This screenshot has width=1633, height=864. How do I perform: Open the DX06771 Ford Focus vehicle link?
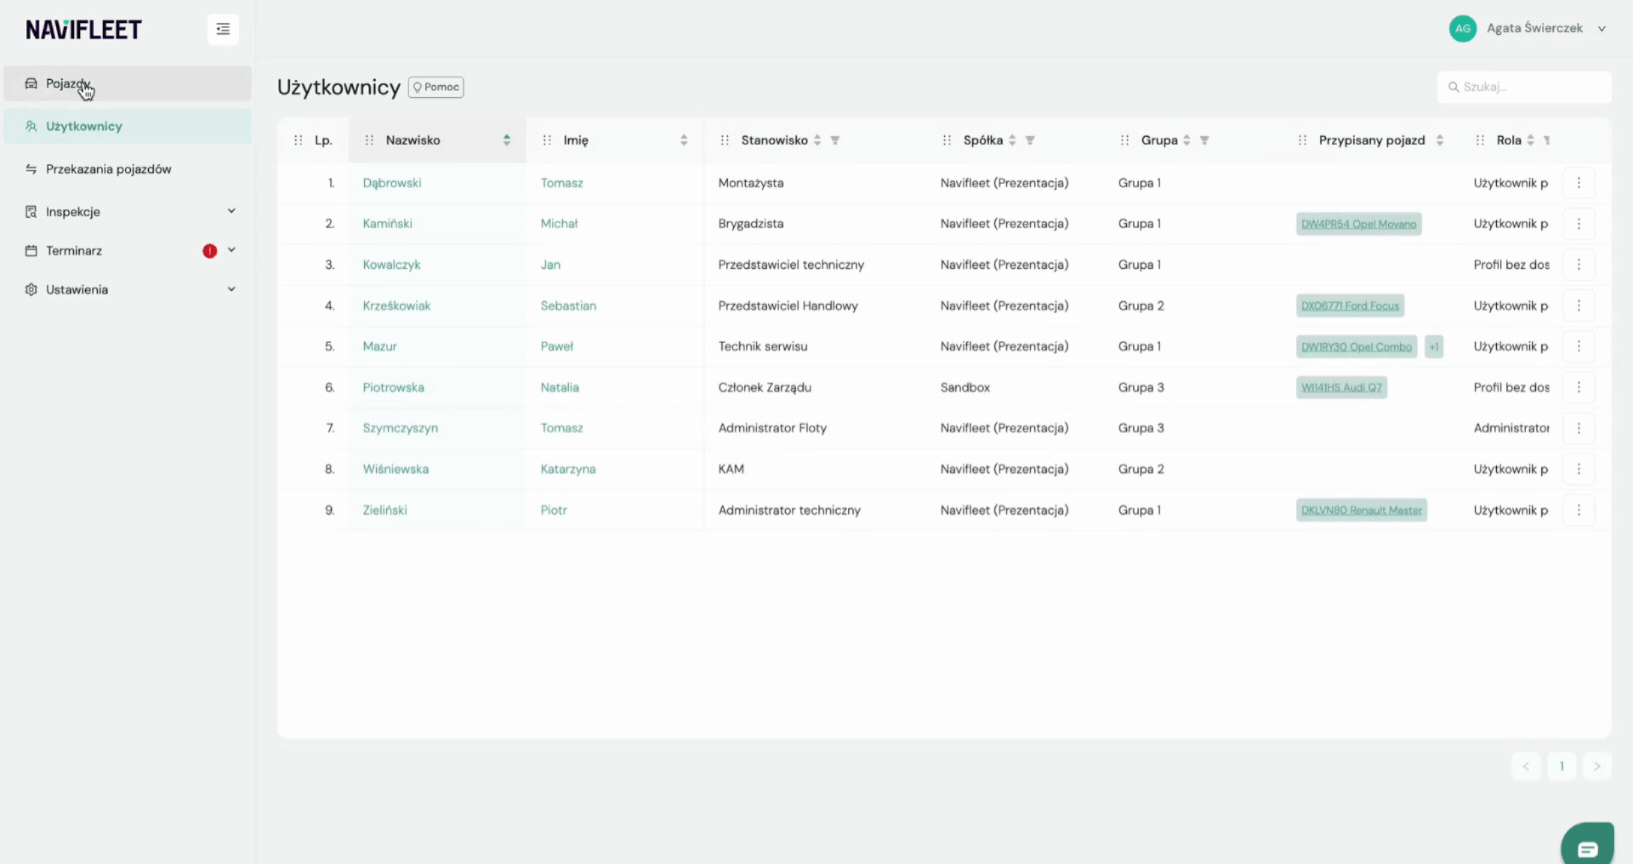(1350, 306)
